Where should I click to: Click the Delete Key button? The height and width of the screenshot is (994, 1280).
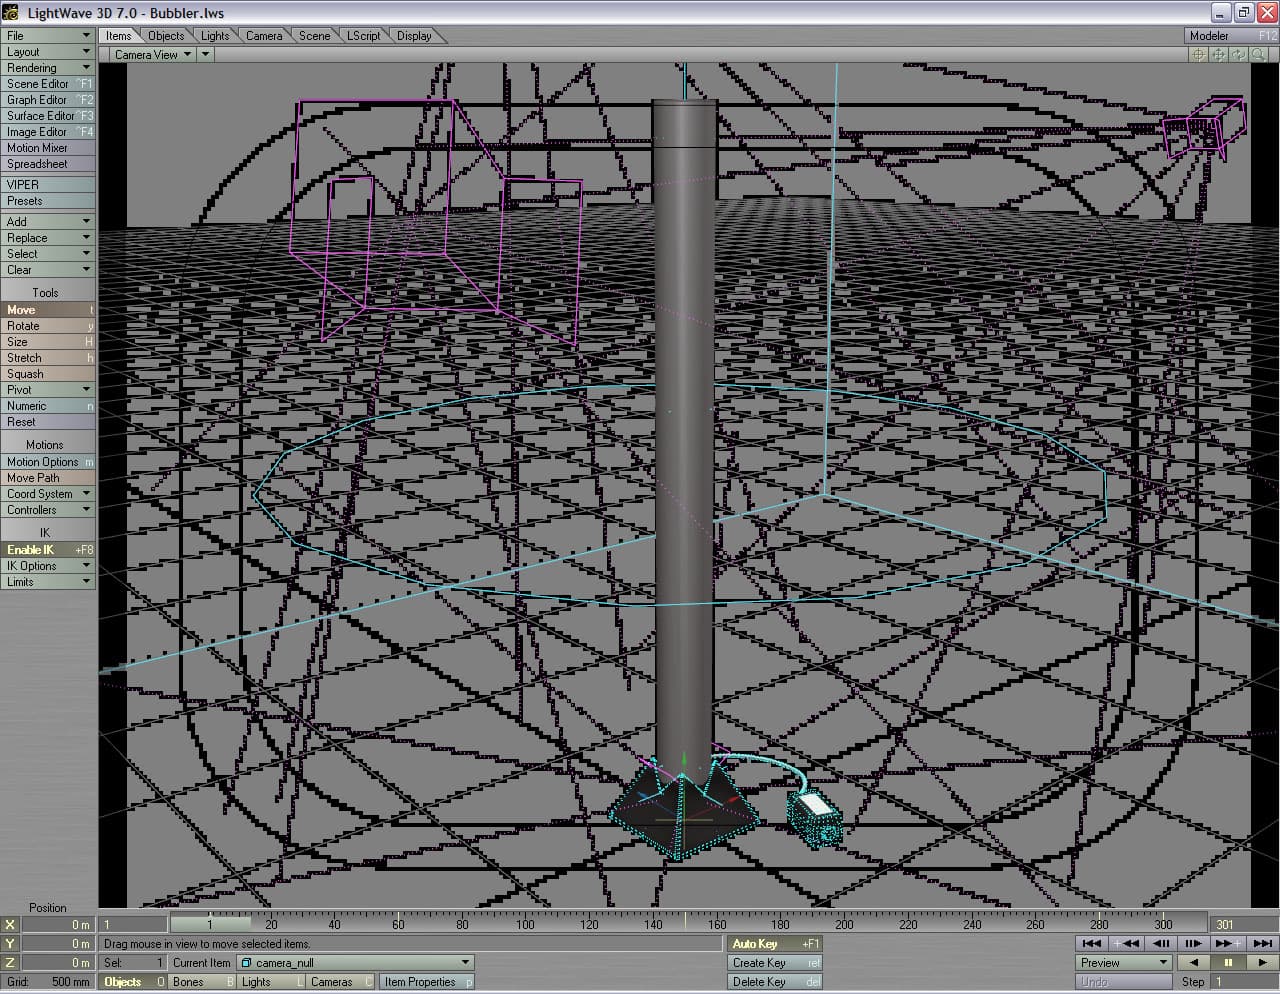click(x=775, y=982)
